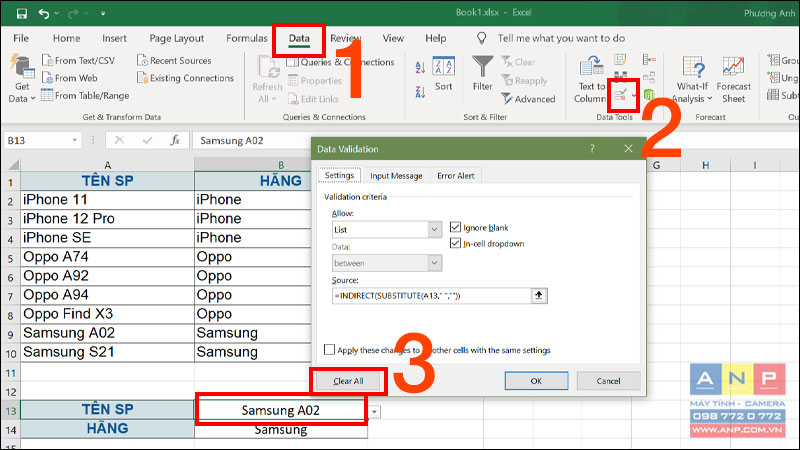Open Advanced filter options
This screenshot has width=800, height=450.
coord(529,99)
